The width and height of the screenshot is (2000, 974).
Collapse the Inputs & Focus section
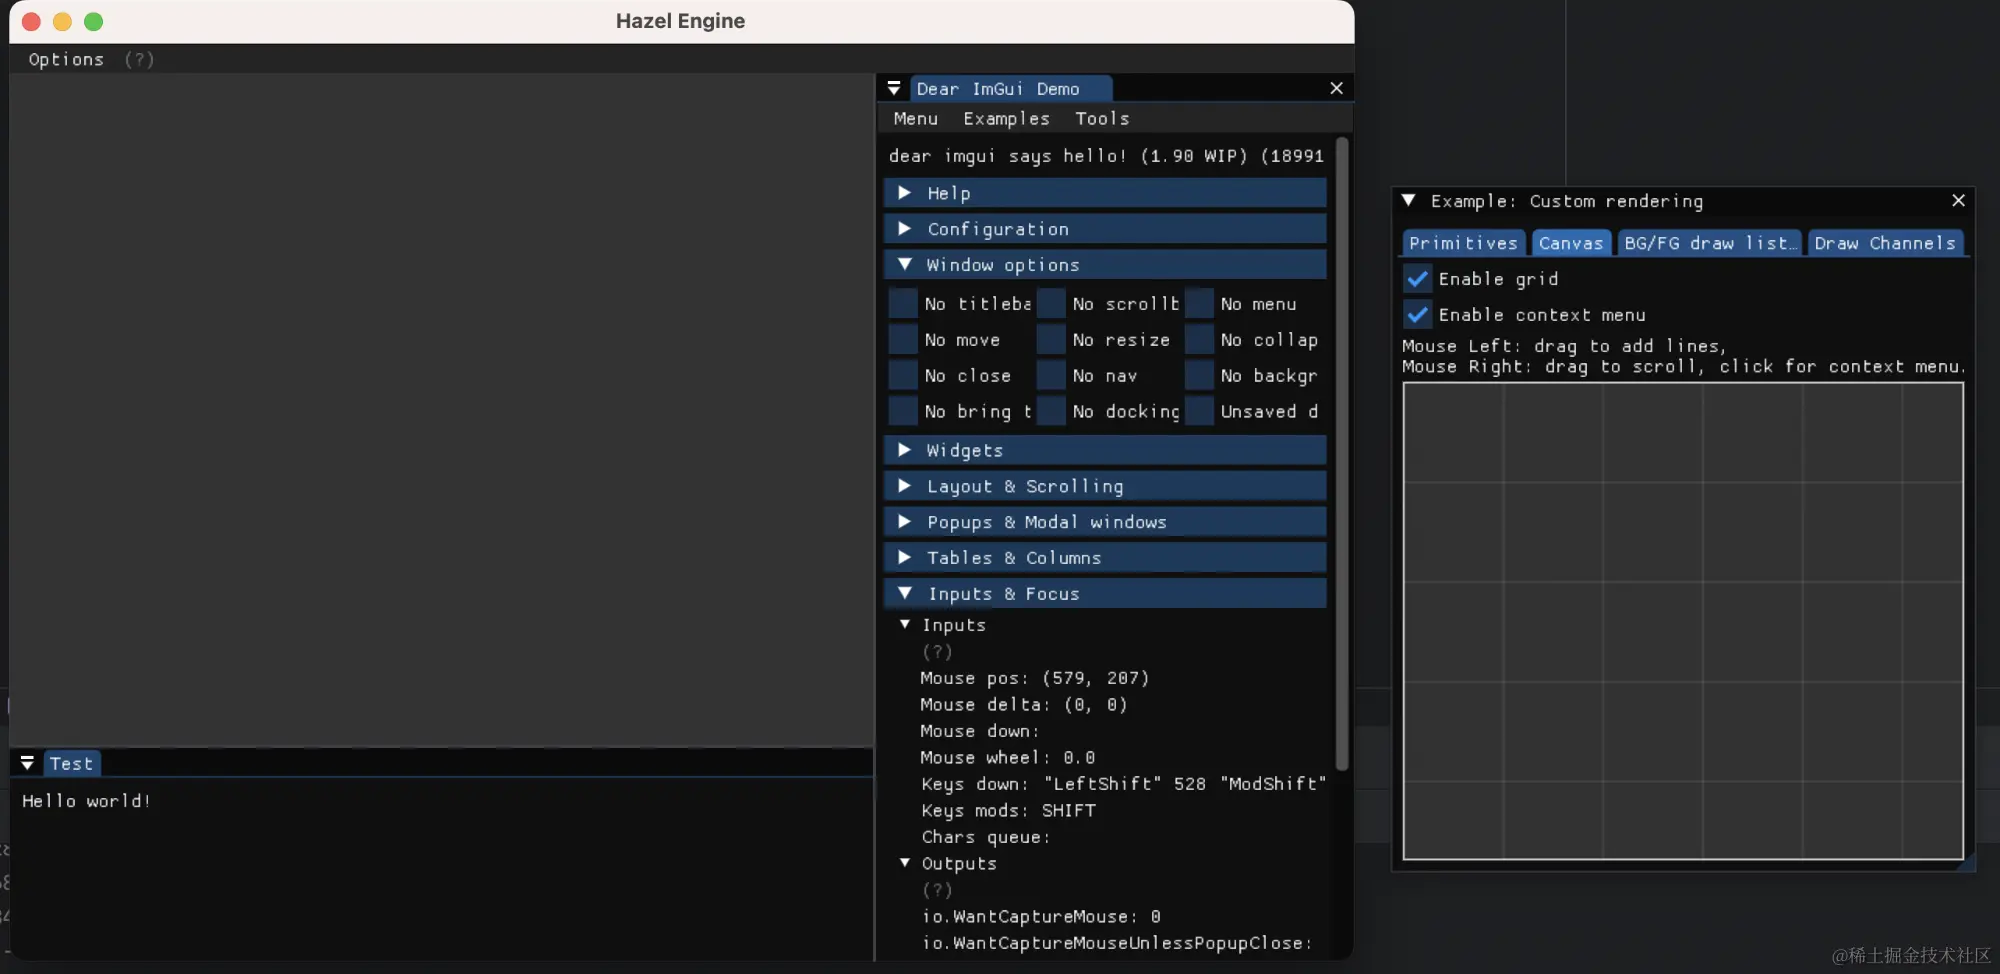1105,593
